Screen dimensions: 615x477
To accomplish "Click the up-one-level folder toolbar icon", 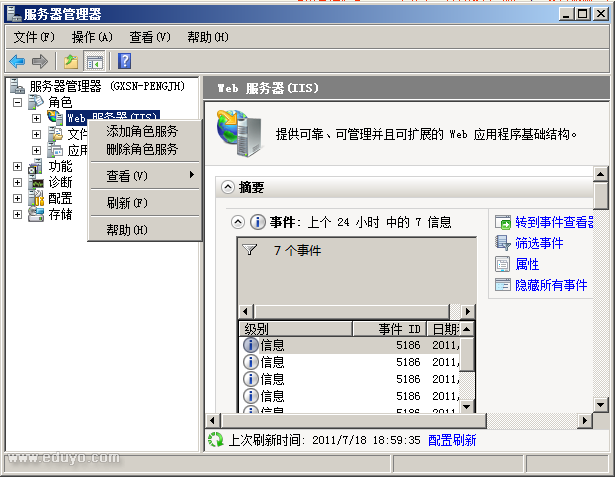I will [x=72, y=62].
